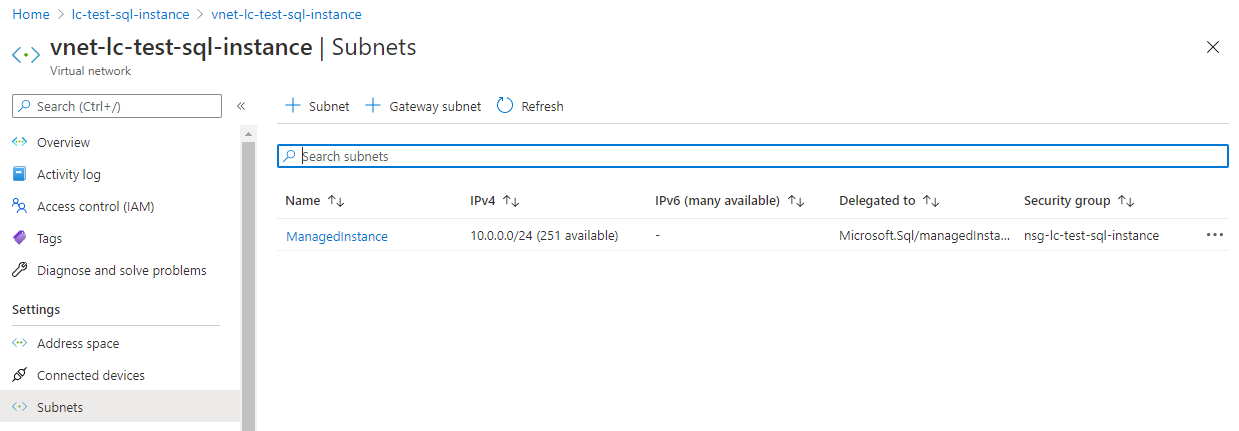
Task: Open Address space in the Settings menu
Action: (78, 343)
